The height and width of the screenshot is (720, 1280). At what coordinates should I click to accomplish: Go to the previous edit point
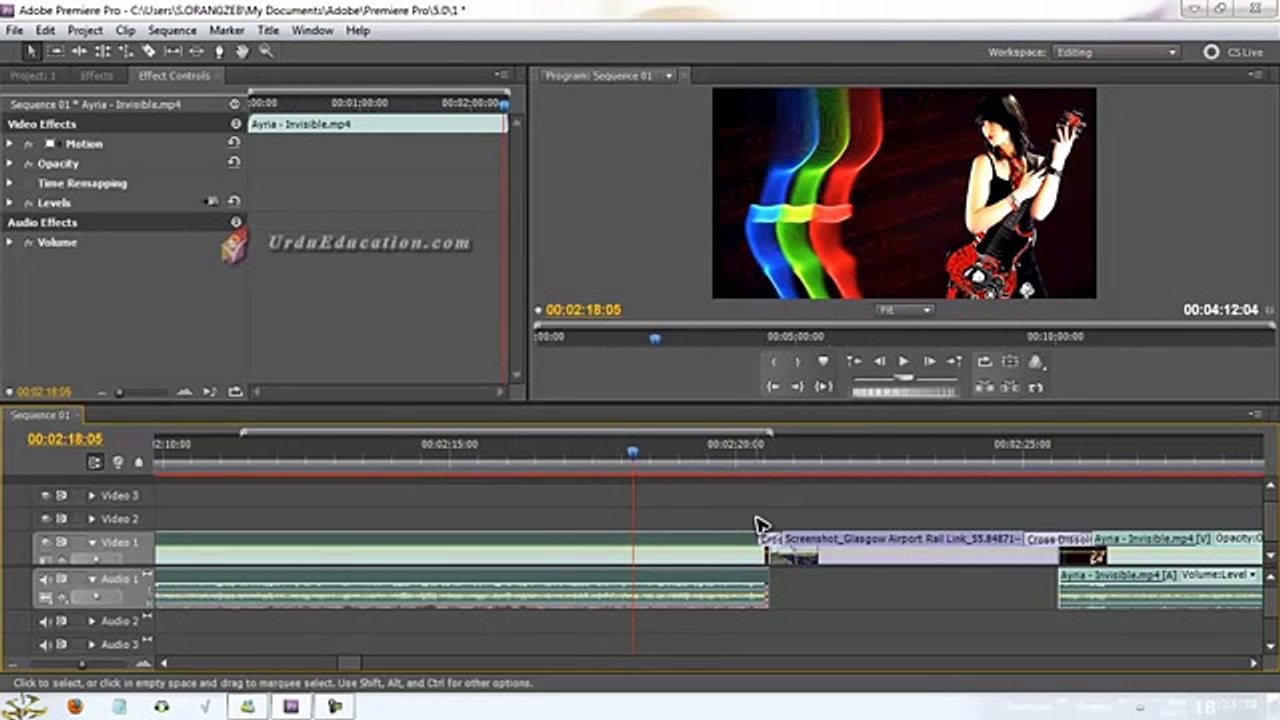pos(854,362)
